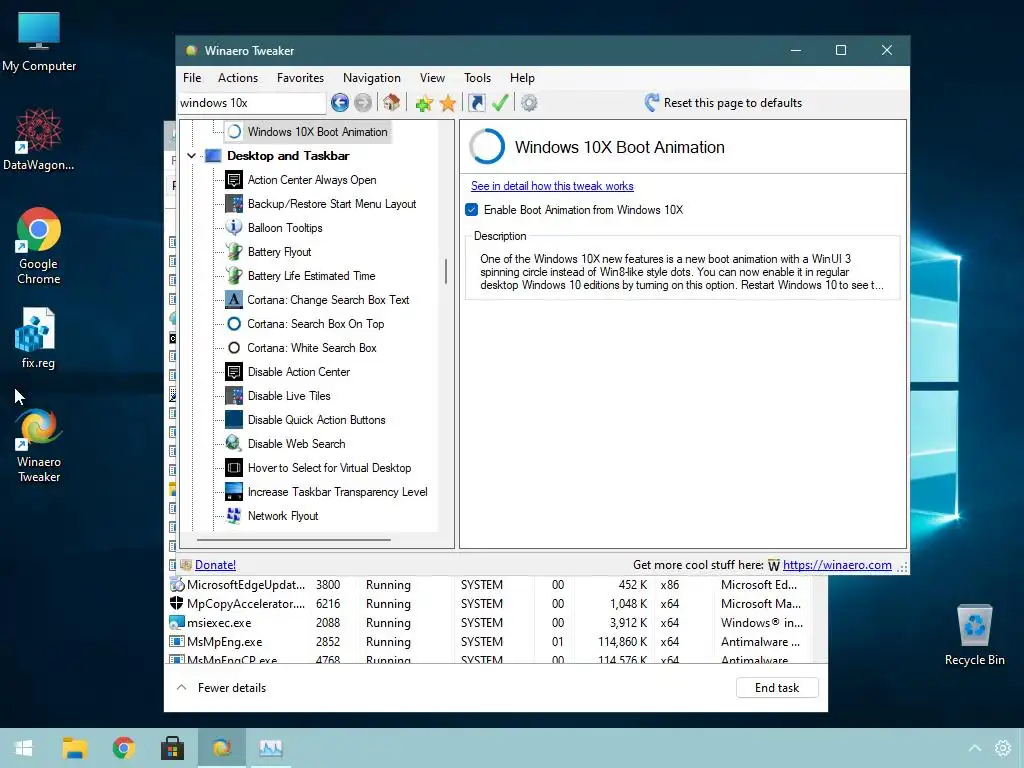
Task: Click the Windows Start button
Action: pyautogui.click(x=24, y=748)
